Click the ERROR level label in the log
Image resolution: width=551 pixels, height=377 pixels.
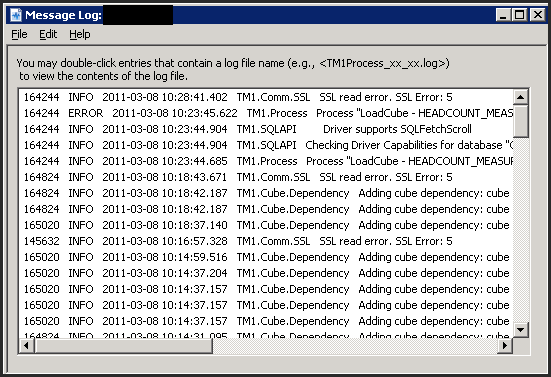coord(85,113)
